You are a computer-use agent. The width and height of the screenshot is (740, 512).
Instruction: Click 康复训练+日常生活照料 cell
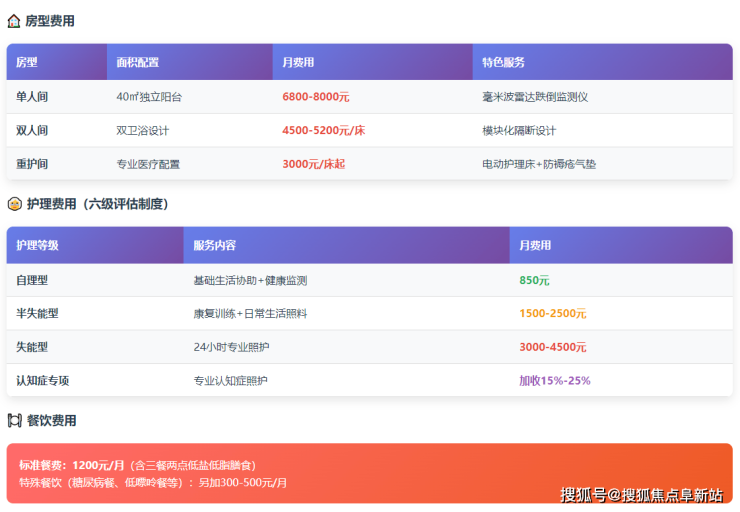251,313
